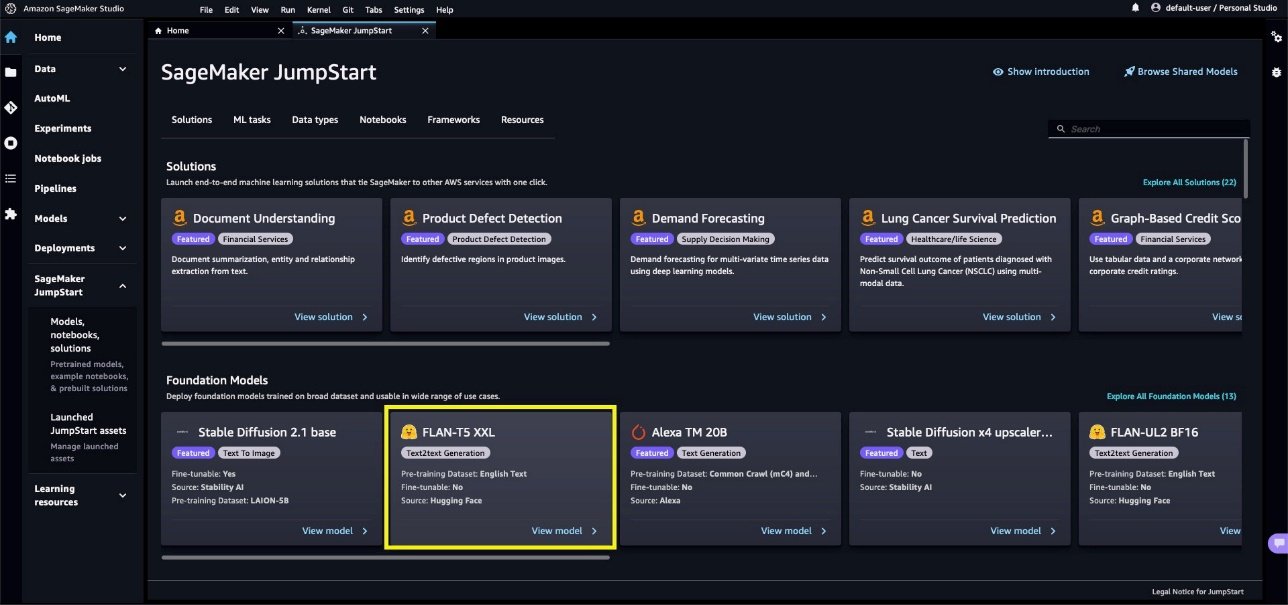The width and height of the screenshot is (1288, 605).
Task: Open the File Browser folder icon
Action: click(11, 73)
